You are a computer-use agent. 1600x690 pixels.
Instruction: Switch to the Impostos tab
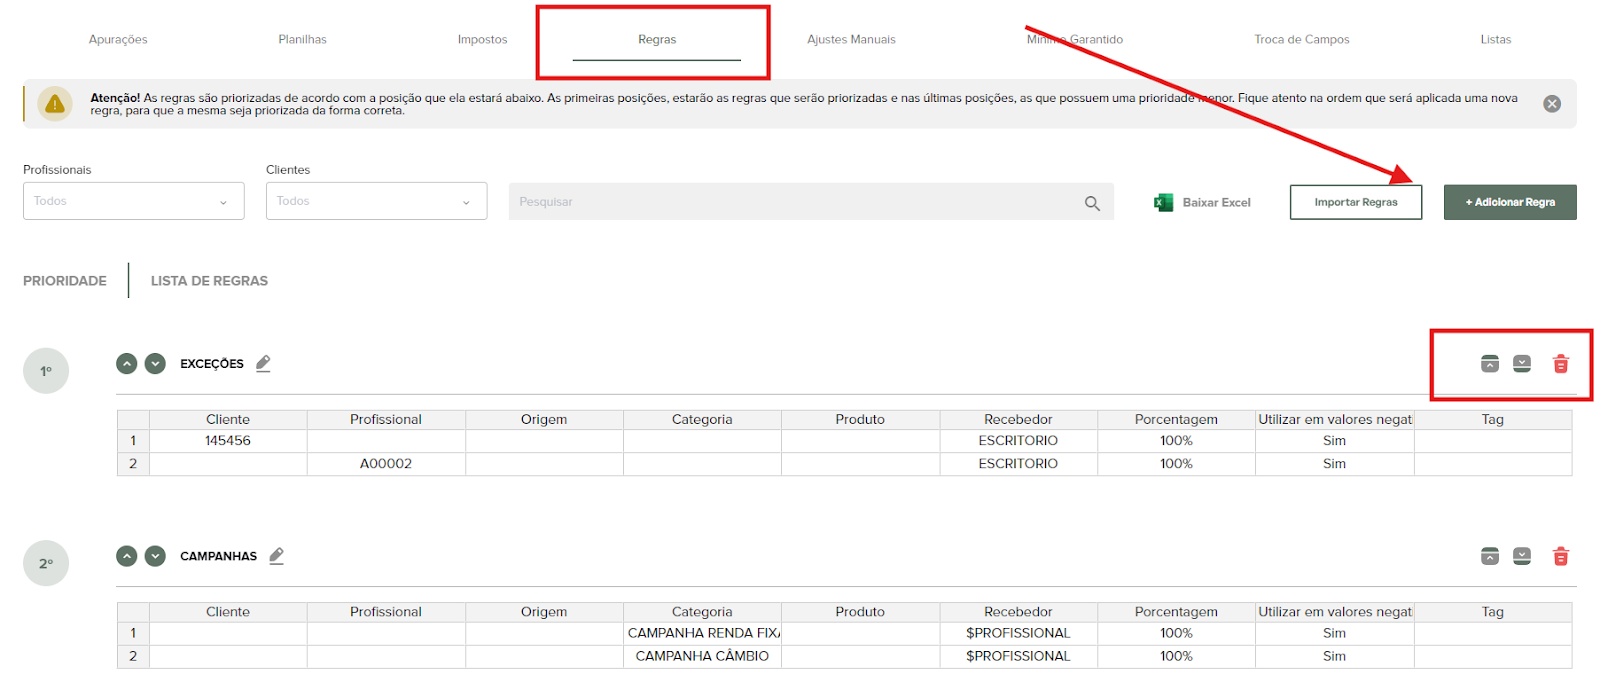click(x=482, y=40)
